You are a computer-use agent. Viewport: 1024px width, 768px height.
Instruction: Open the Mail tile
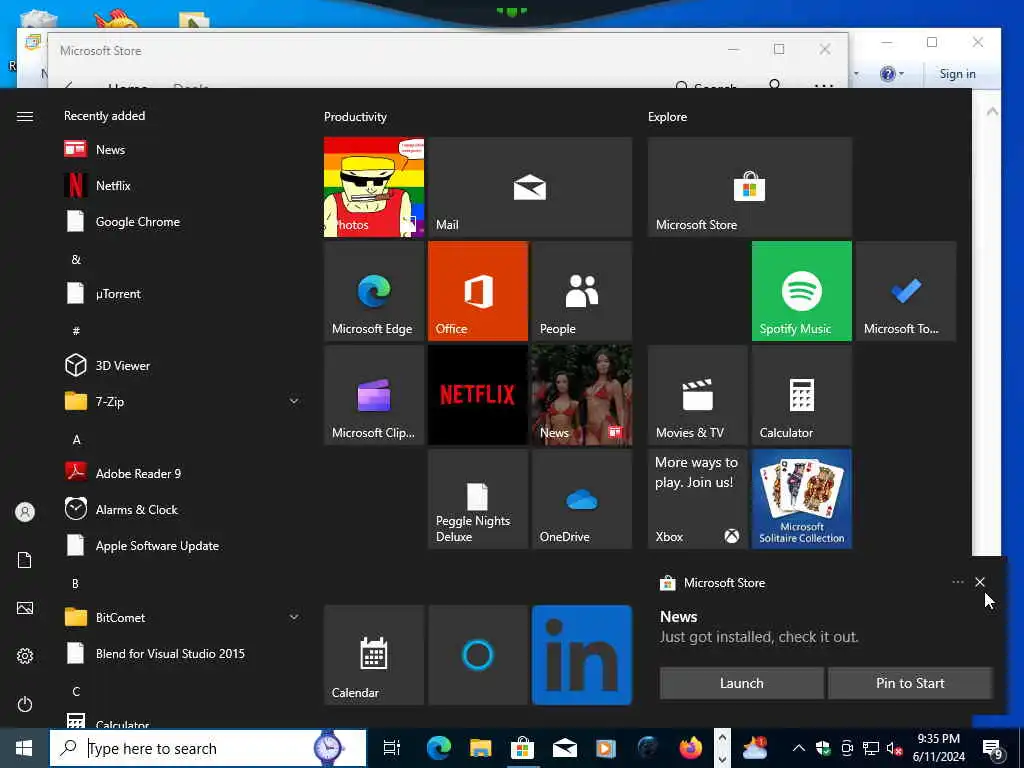click(x=530, y=187)
